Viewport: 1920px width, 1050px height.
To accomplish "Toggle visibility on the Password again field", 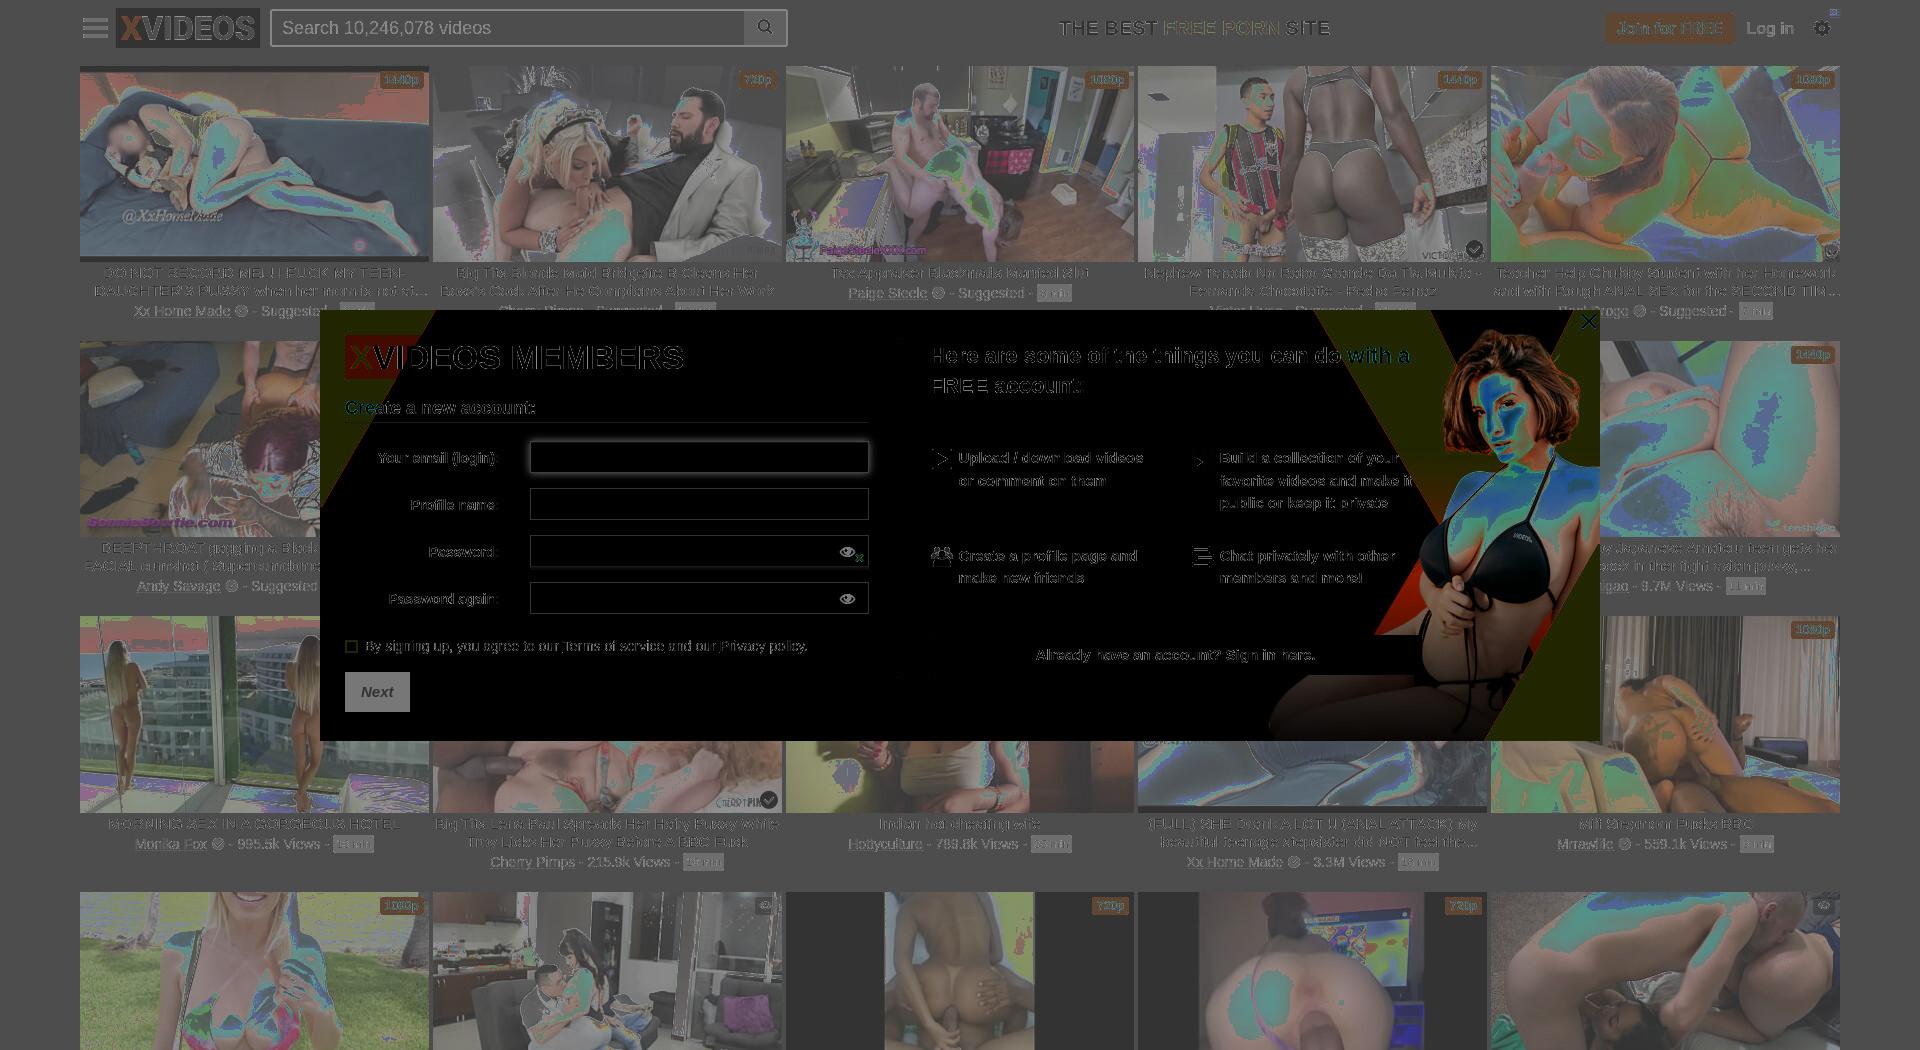I will [x=847, y=599].
